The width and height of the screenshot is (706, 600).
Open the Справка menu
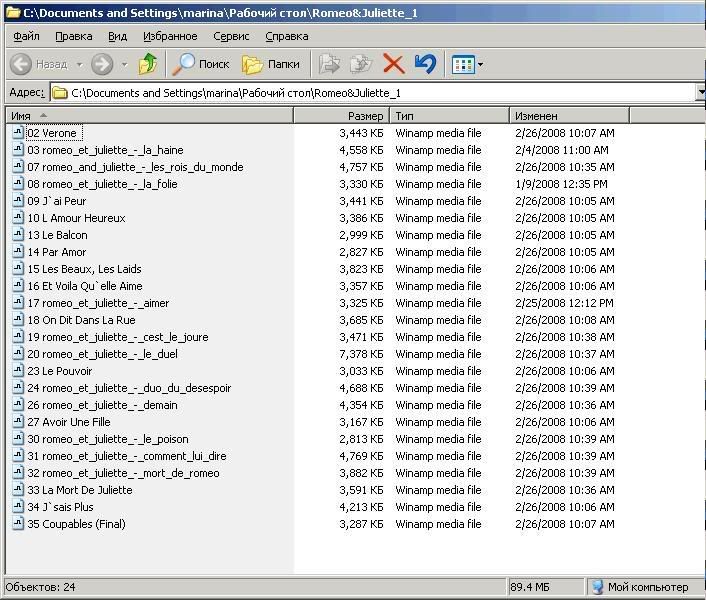[287, 36]
